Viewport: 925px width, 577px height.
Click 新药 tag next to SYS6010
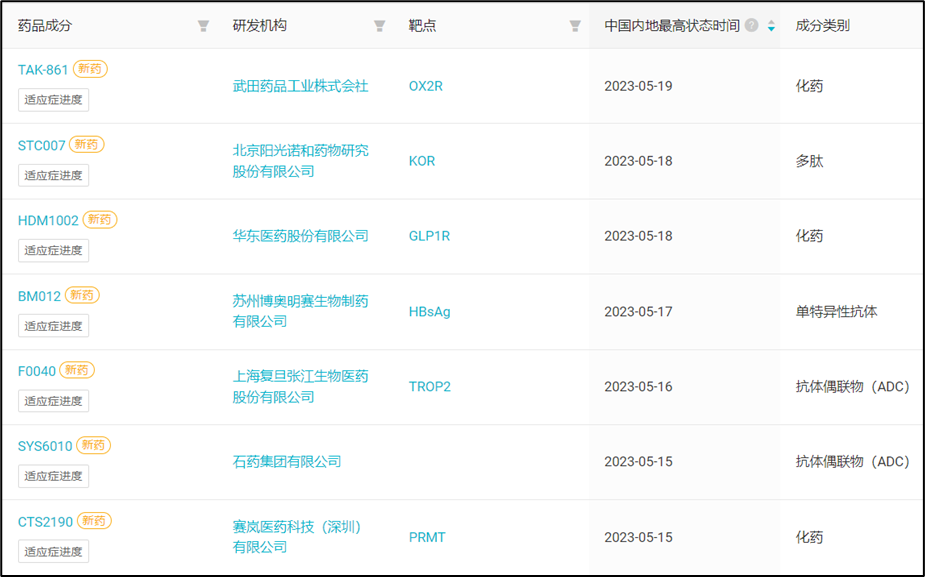[94, 445]
